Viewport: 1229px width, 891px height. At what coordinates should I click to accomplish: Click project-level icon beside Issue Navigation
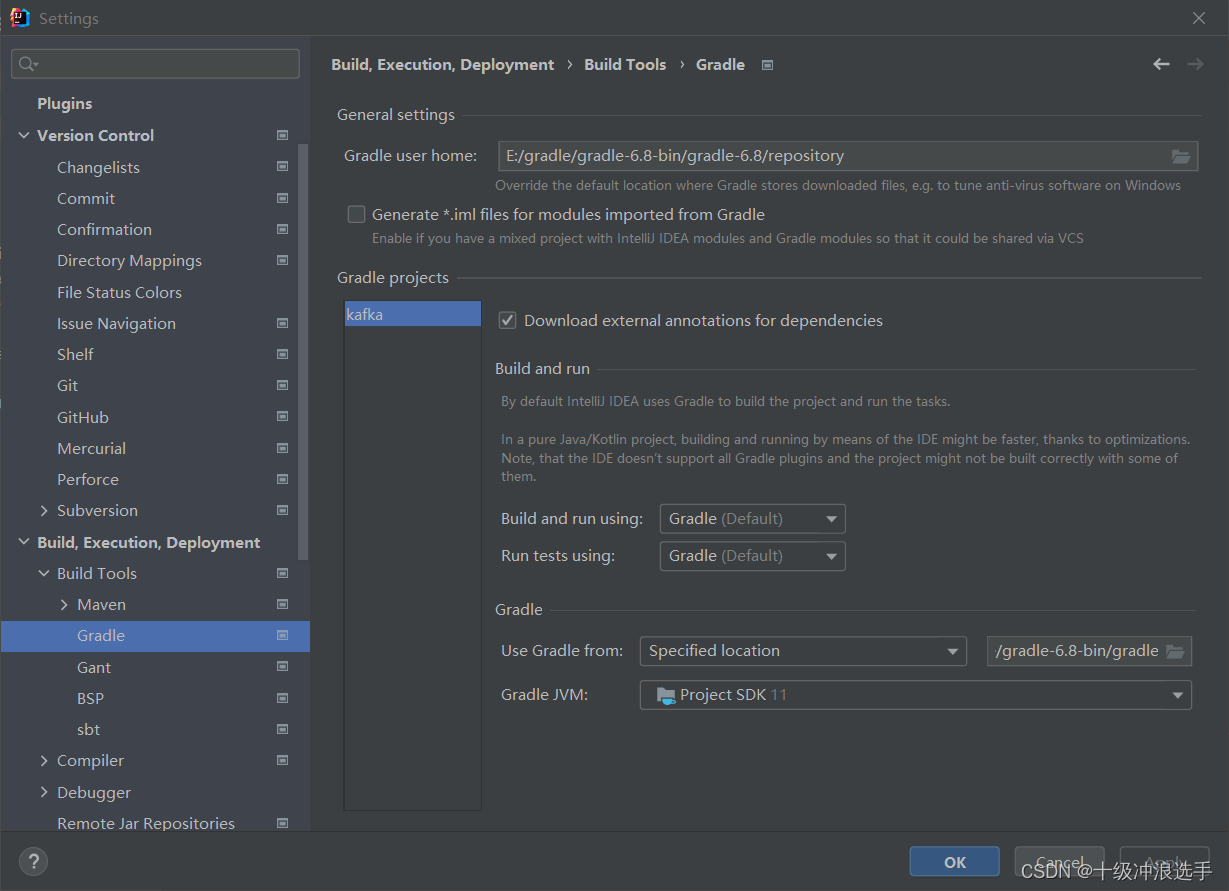(x=283, y=323)
